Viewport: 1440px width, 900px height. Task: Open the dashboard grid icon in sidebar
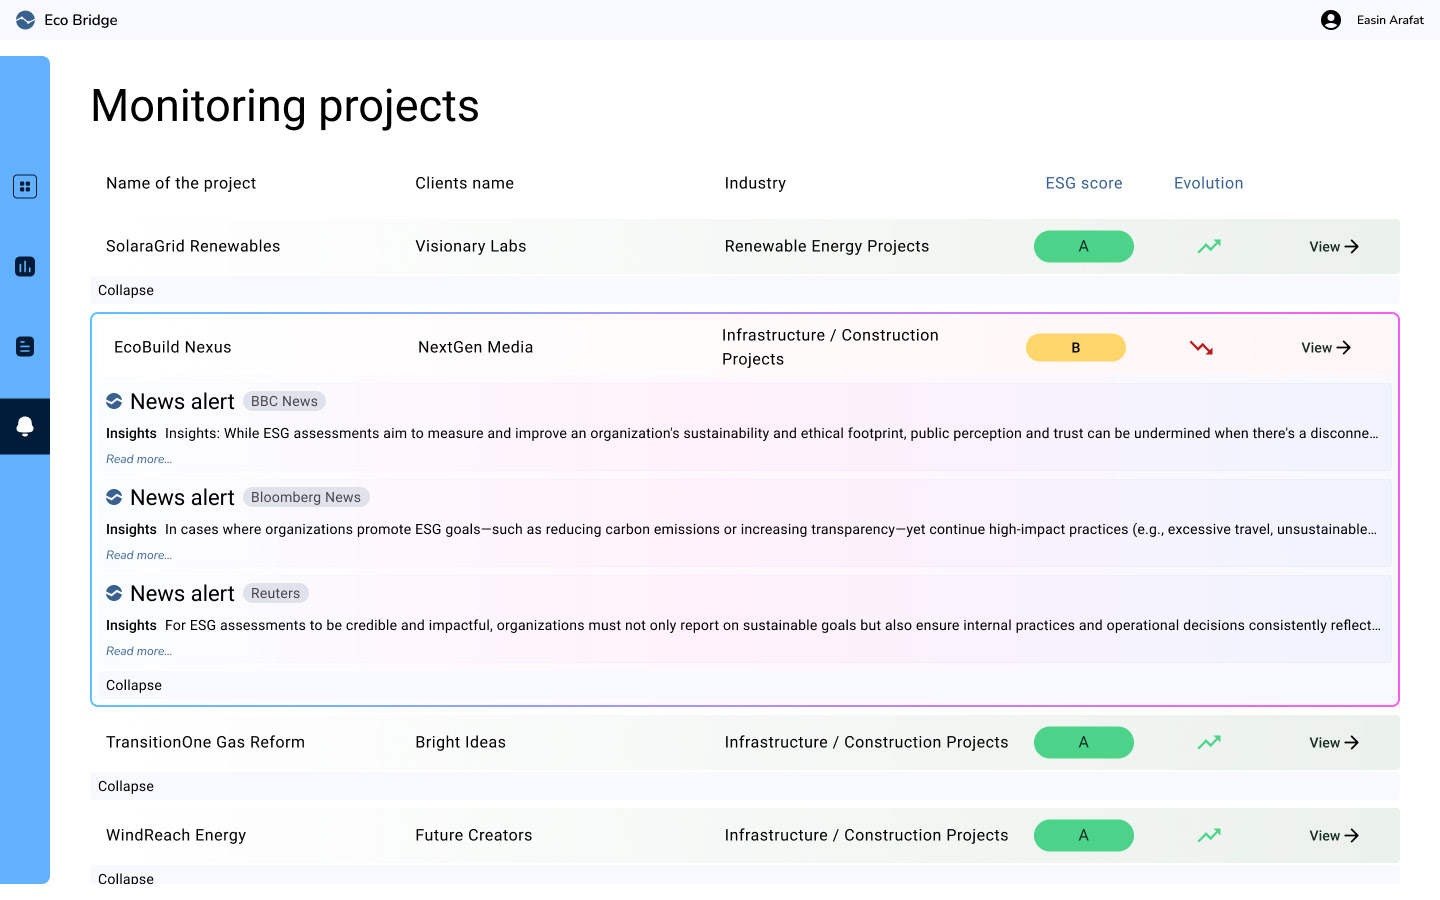pyautogui.click(x=25, y=186)
